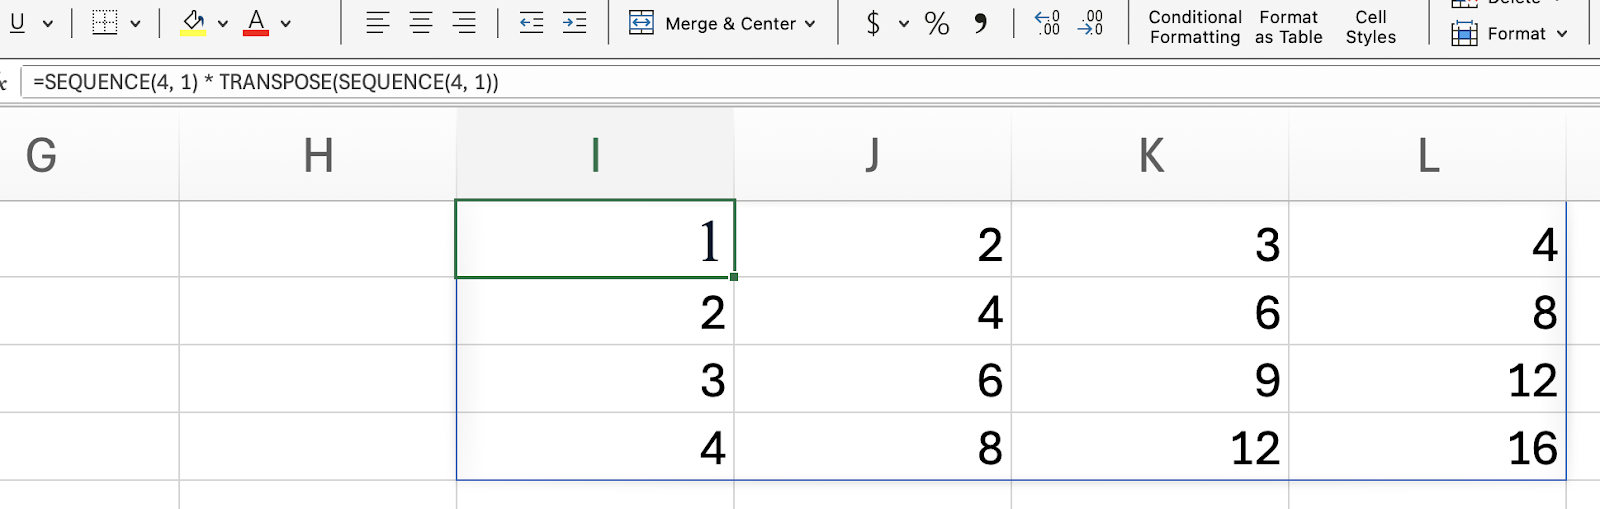Image resolution: width=1600 pixels, height=509 pixels.
Task: Select cell with 4 in first row
Action: [1427, 239]
